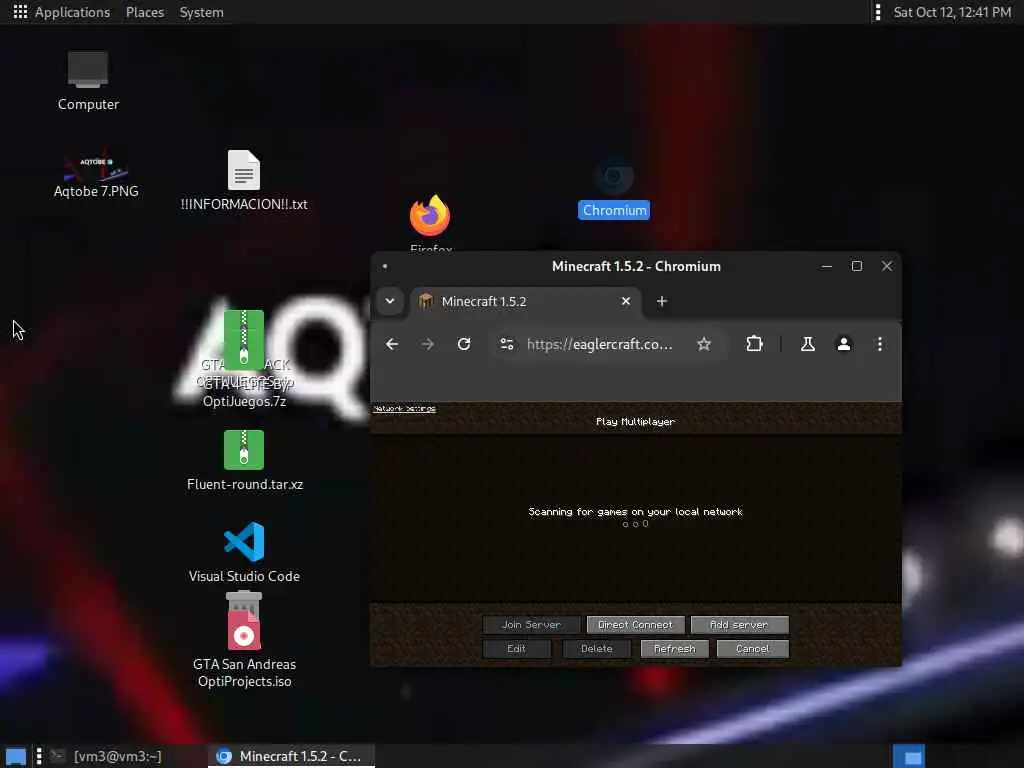The width and height of the screenshot is (1024, 768).
Task: Select Minecraft 1.5.2 Chromium taskbar entry
Action: click(x=291, y=756)
